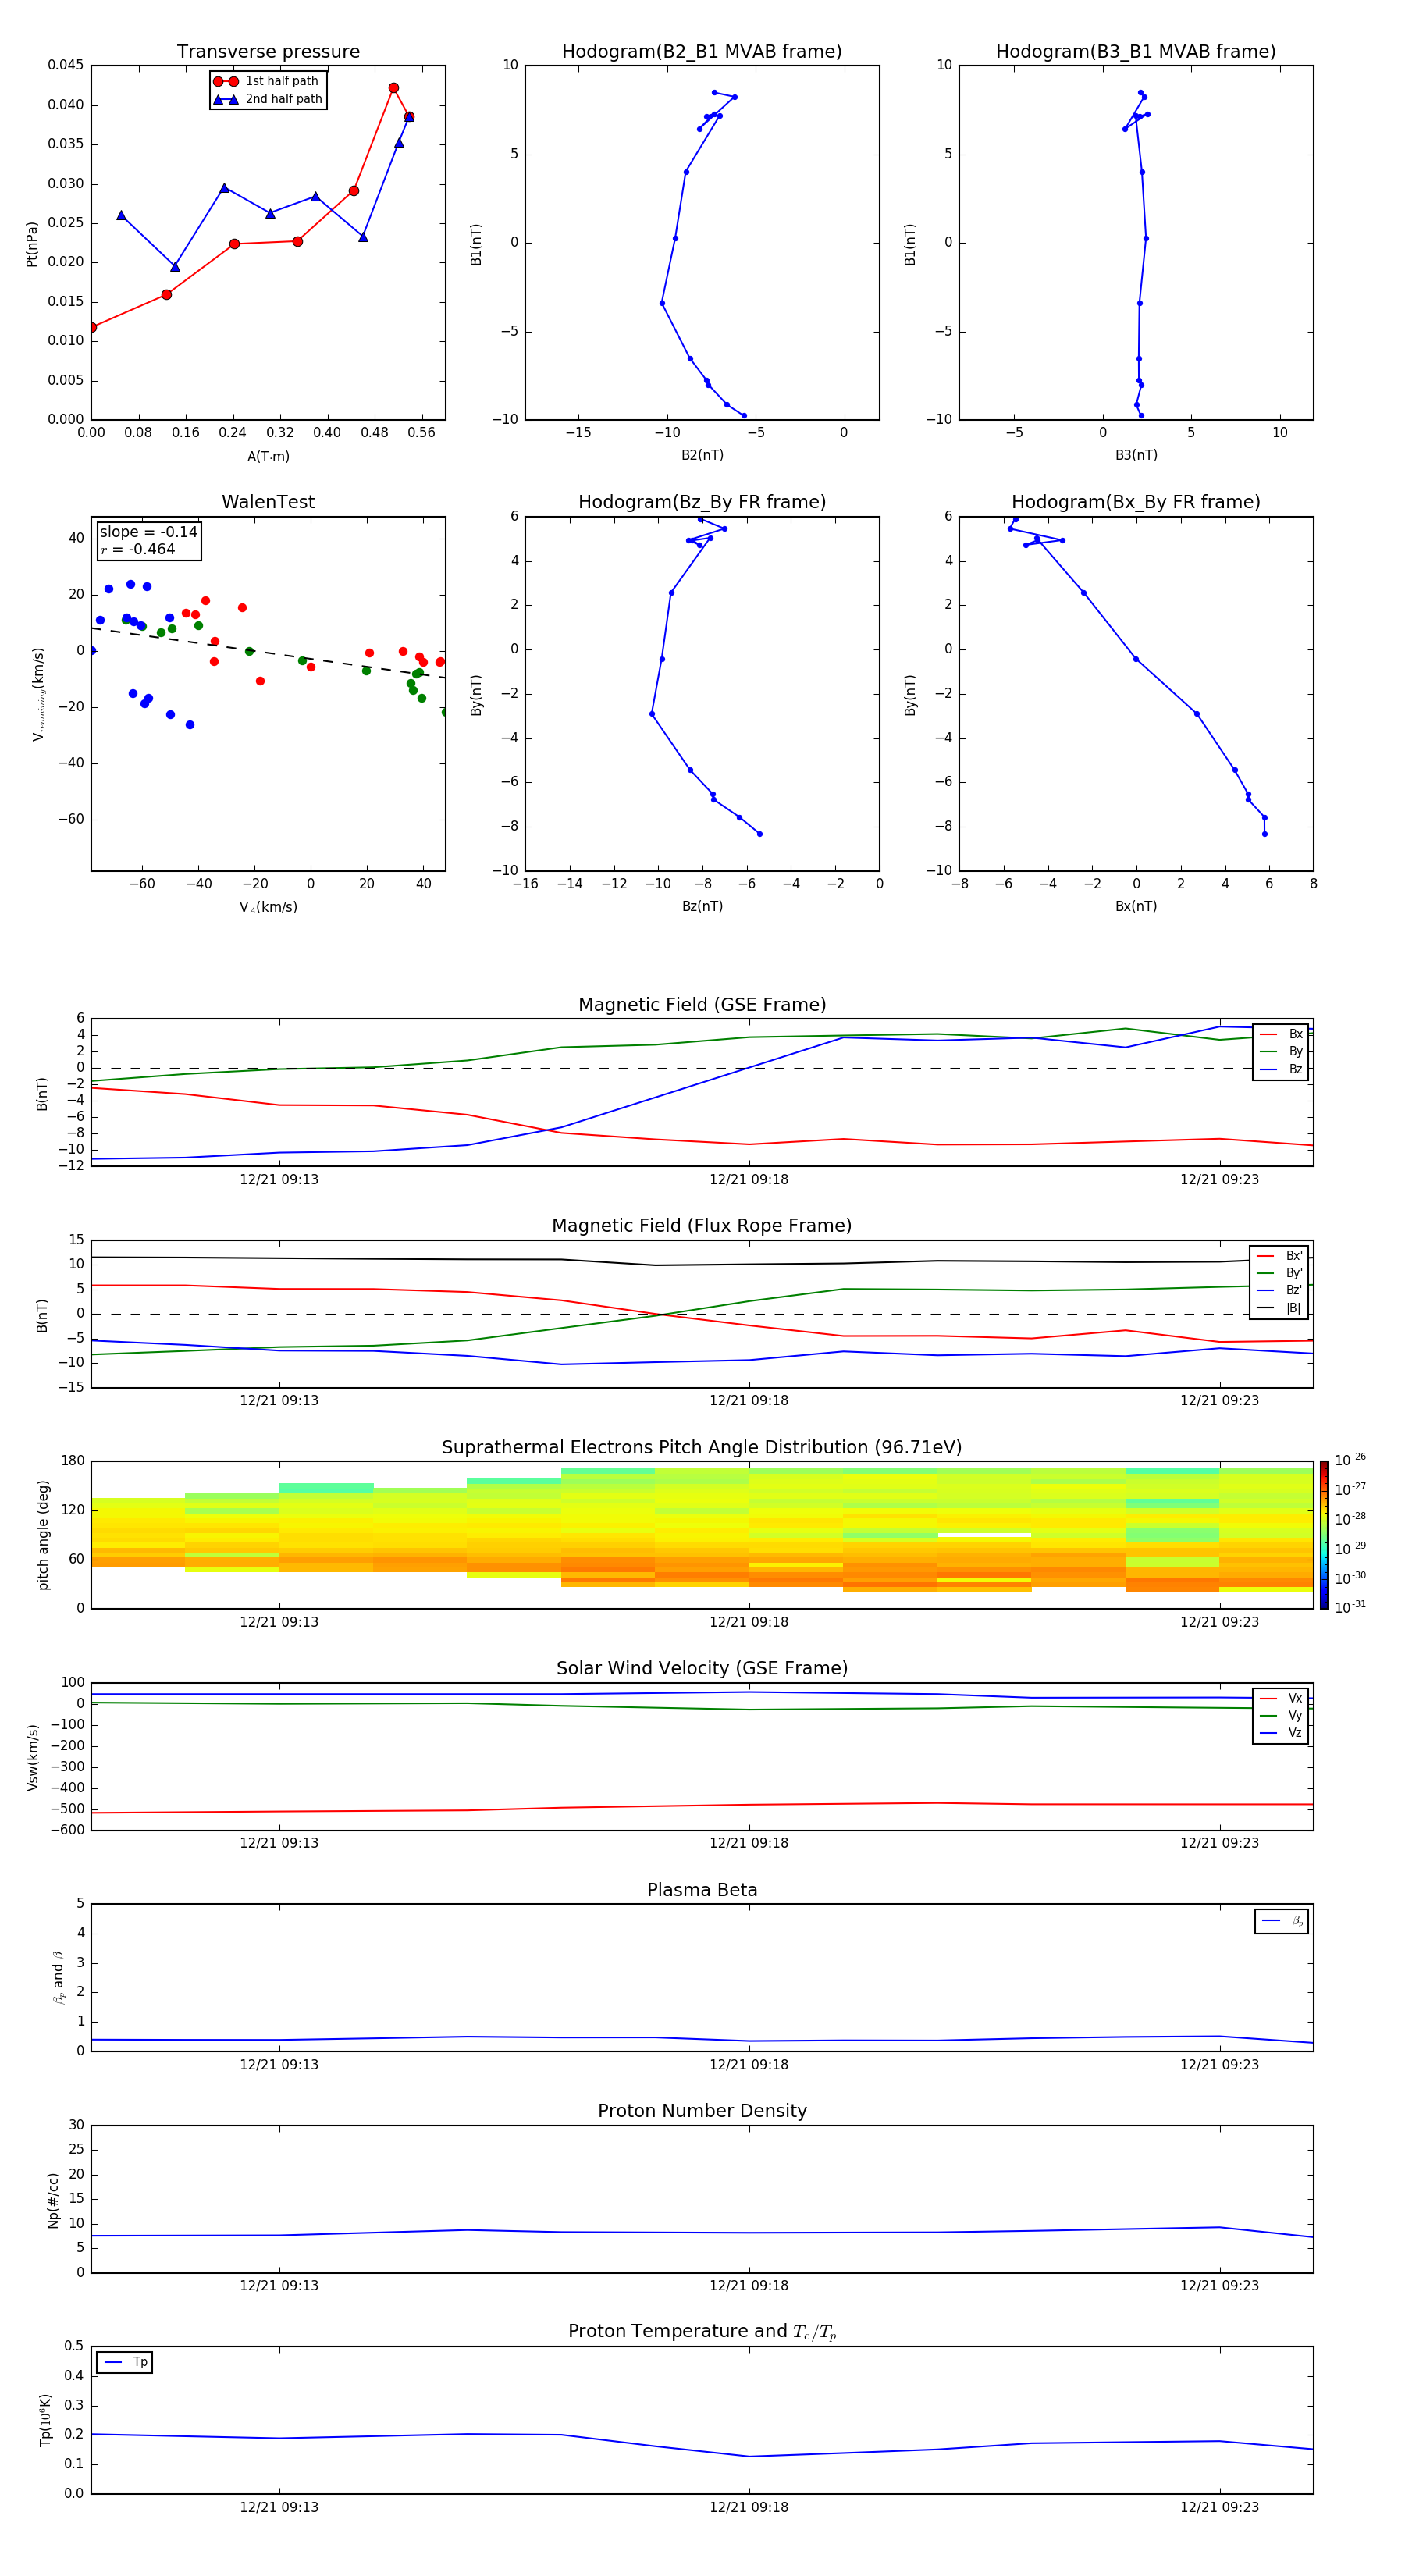Click the Suprathermal Electrons Pitch Angle Distribution title

point(702,1448)
